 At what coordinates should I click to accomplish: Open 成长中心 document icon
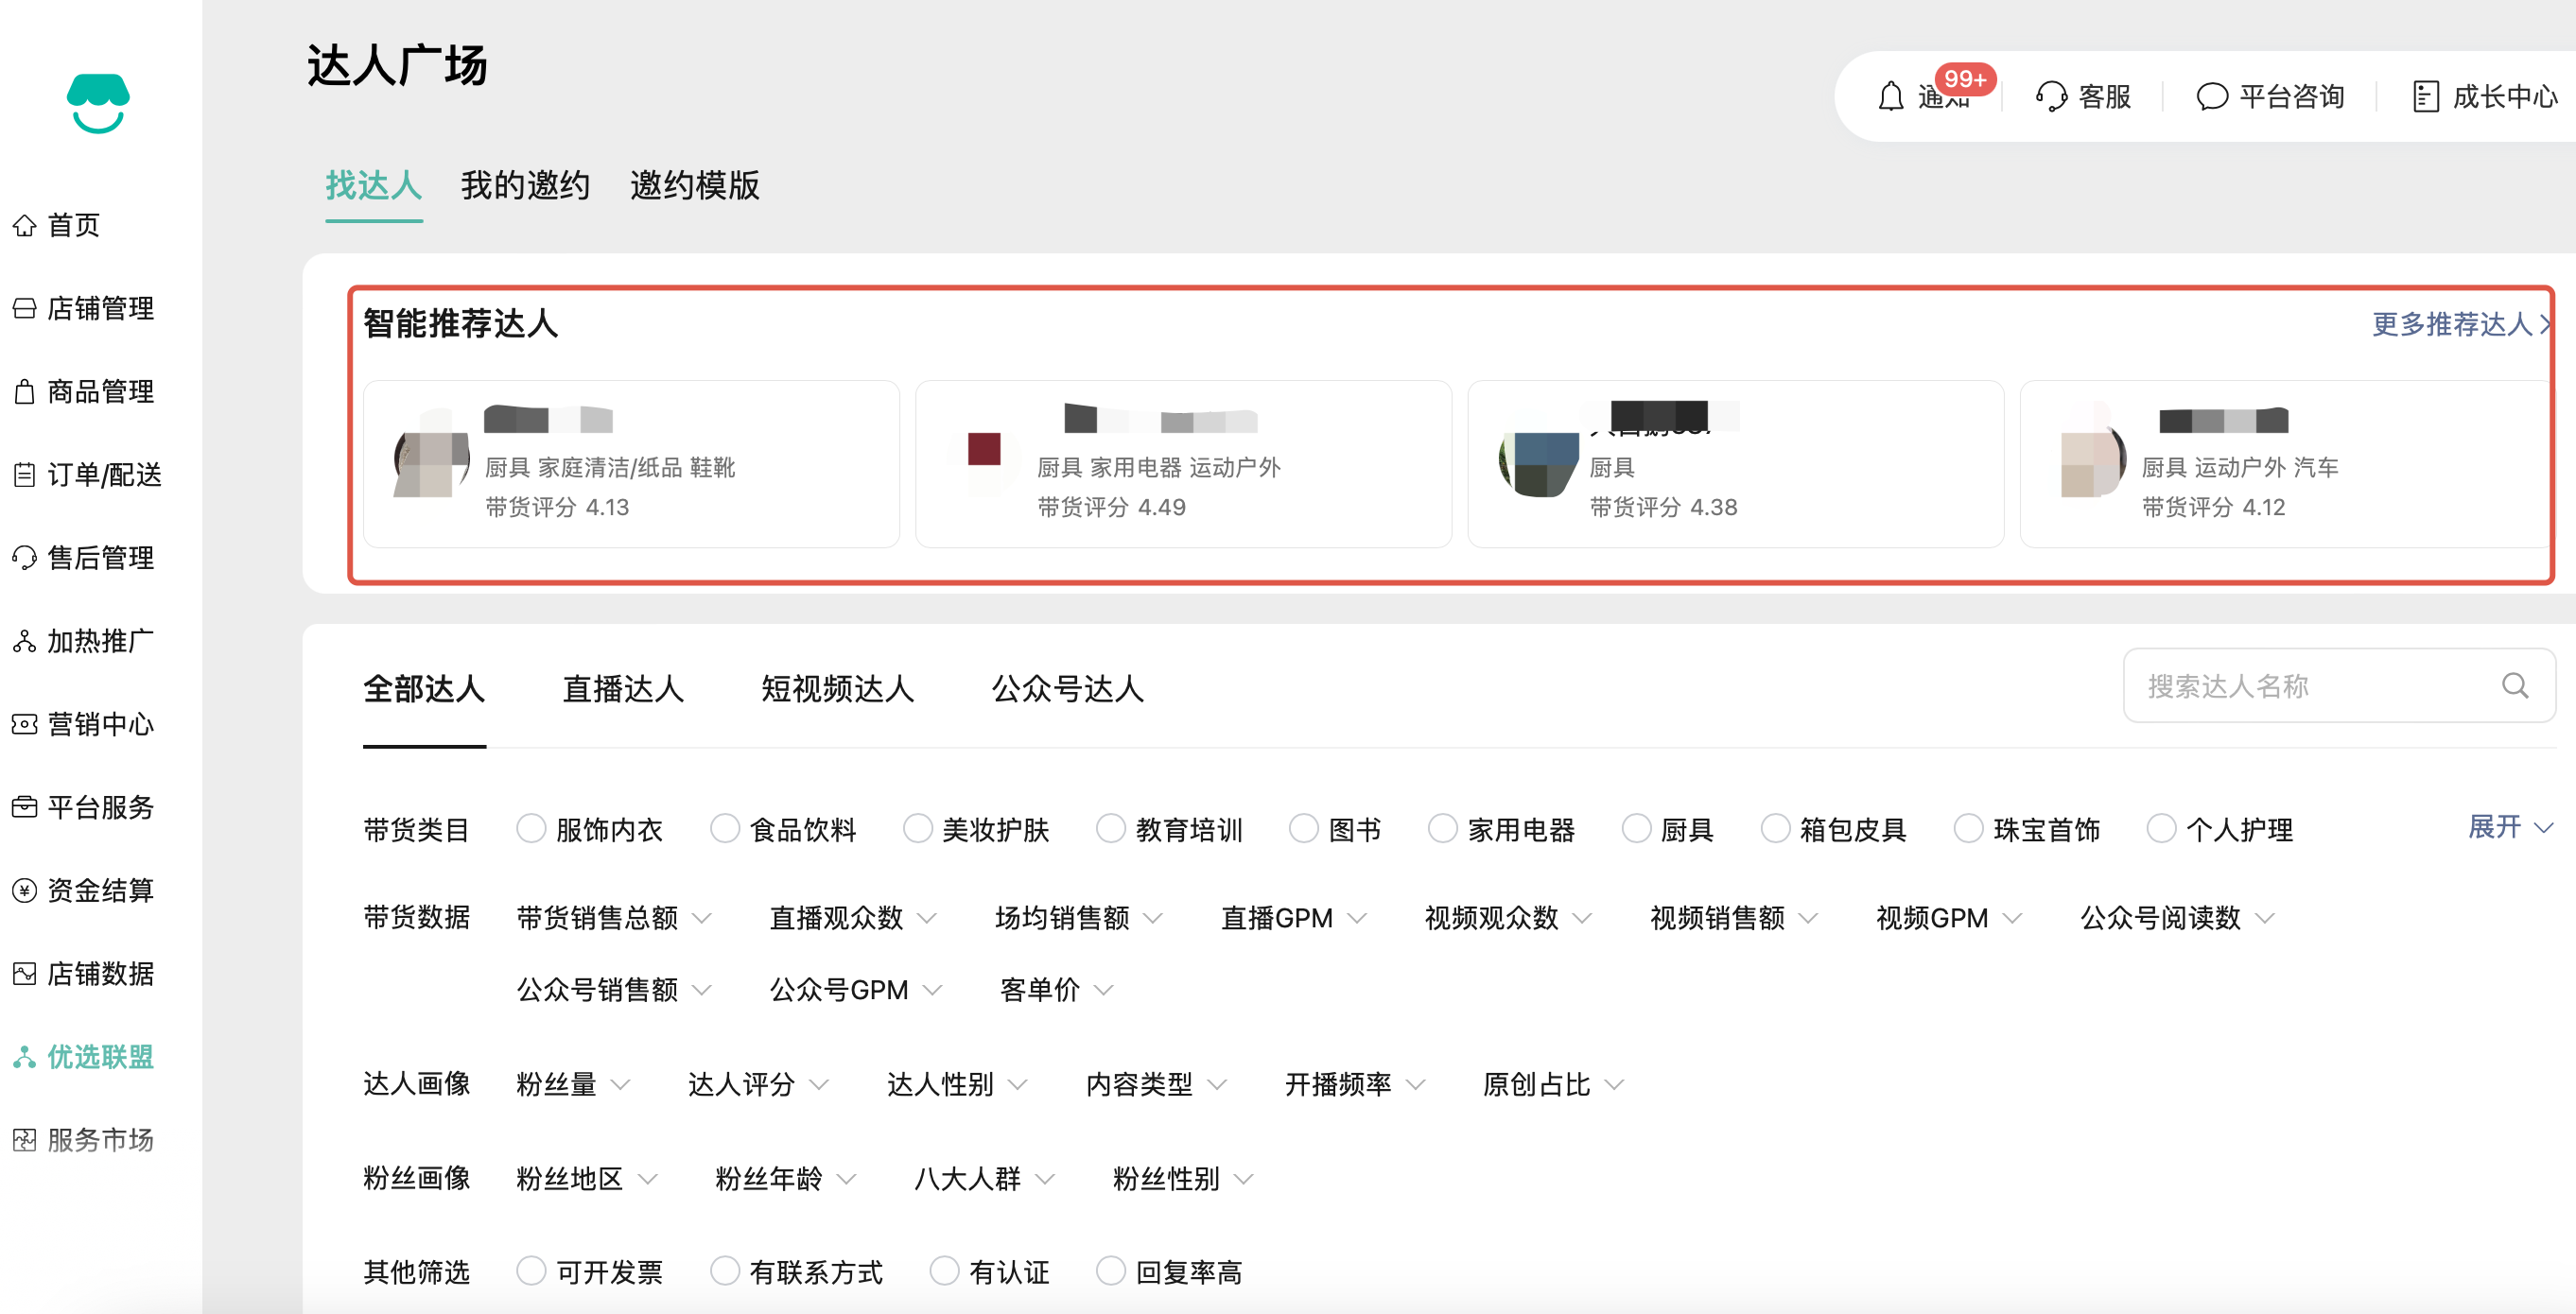pos(2425,97)
